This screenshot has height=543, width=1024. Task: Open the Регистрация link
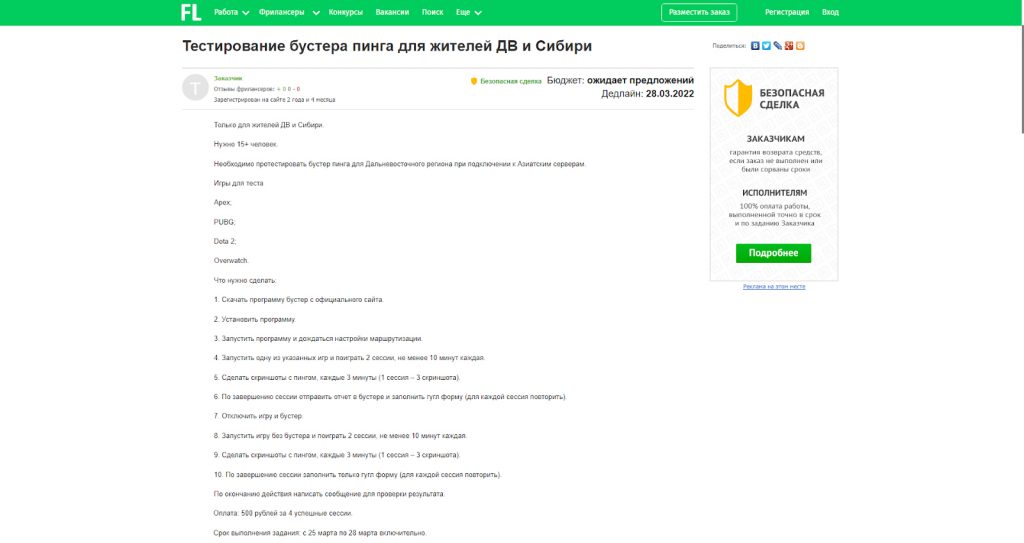pyautogui.click(x=786, y=12)
